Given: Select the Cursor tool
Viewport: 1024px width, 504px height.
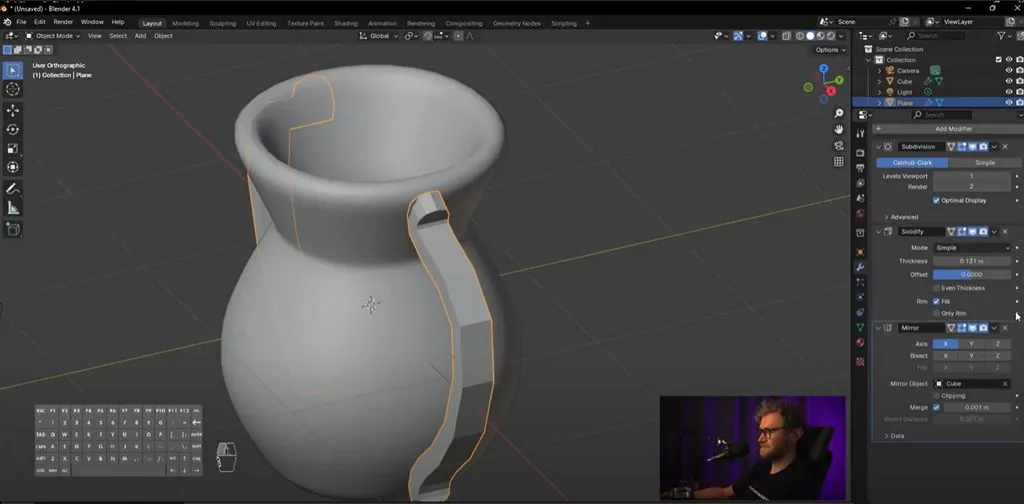Looking at the screenshot, I should [12, 89].
